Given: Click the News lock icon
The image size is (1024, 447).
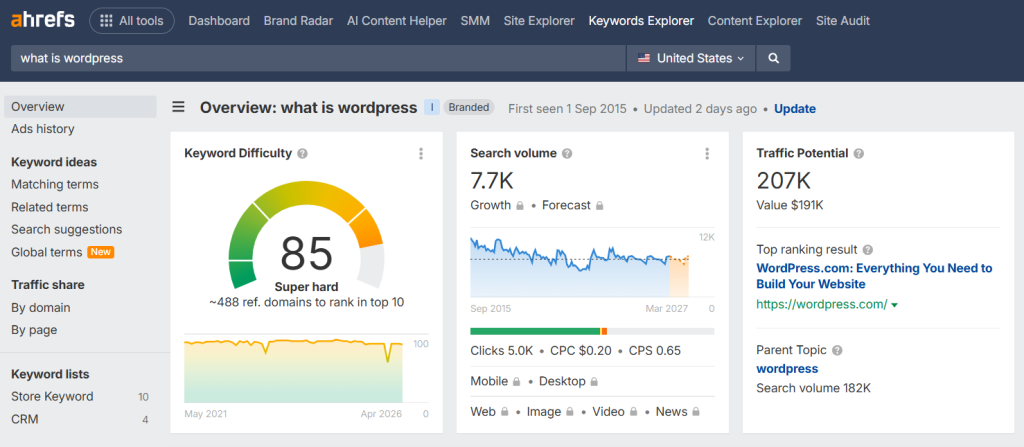Looking at the screenshot, I should [696, 412].
